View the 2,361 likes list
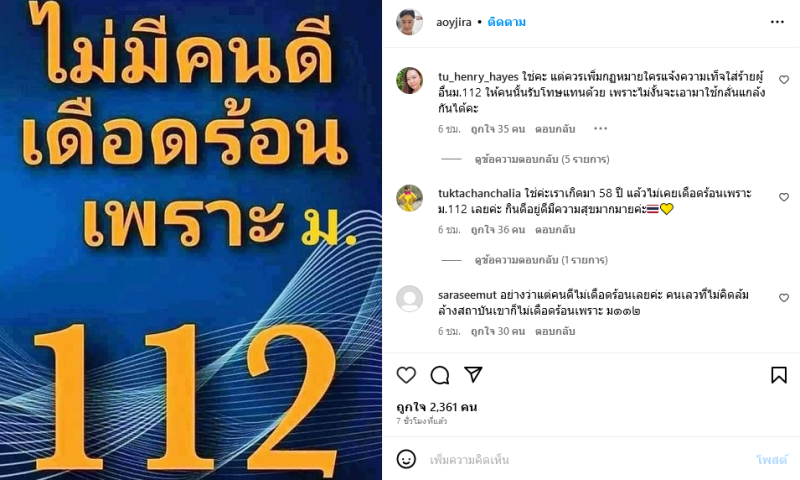Screen dimensions: 800x480 click(x=437, y=407)
